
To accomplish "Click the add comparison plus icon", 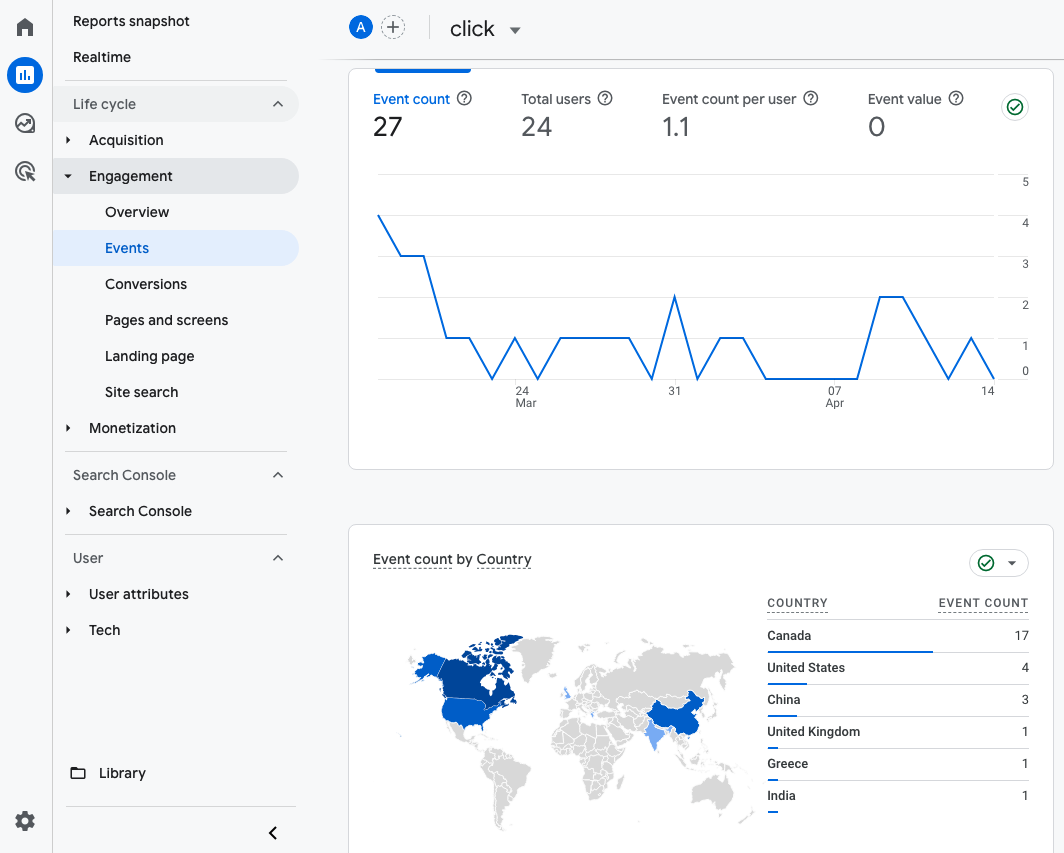I will coord(394,28).
